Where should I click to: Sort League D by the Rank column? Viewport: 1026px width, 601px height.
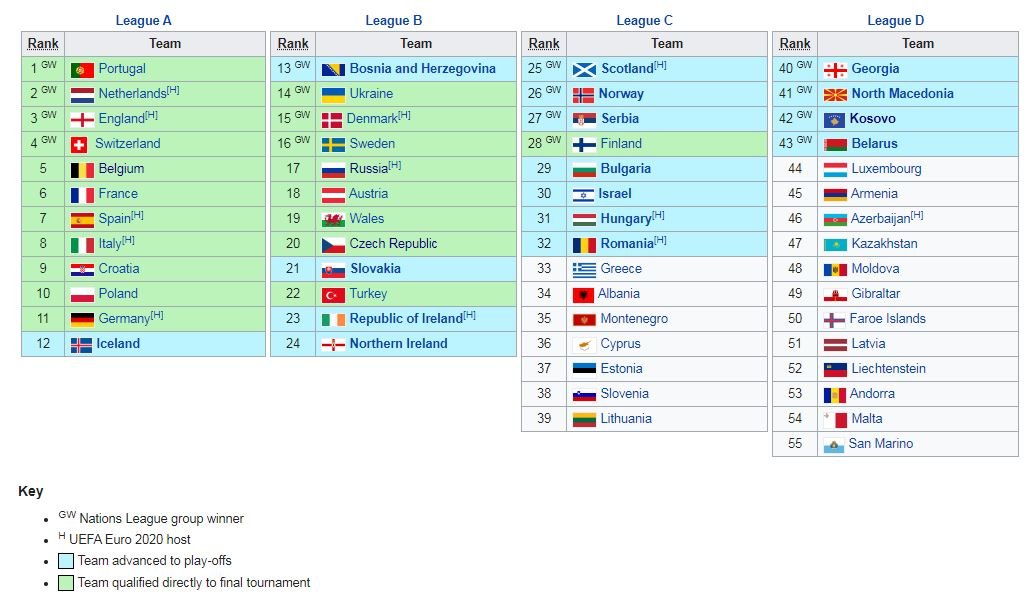tap(794, 43)
